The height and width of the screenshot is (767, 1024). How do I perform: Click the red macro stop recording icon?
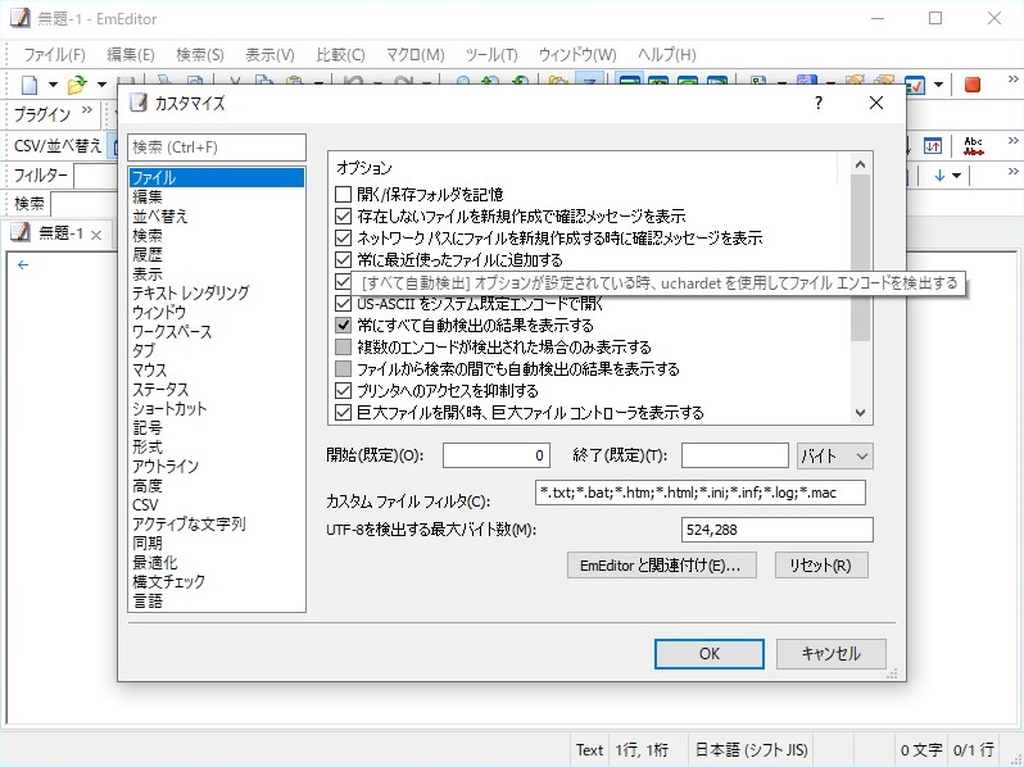coord(972,85)
